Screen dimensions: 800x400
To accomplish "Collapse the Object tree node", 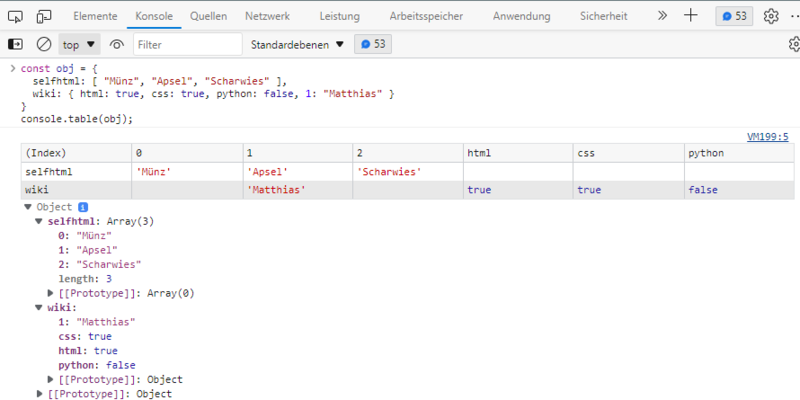I will 28,207.
